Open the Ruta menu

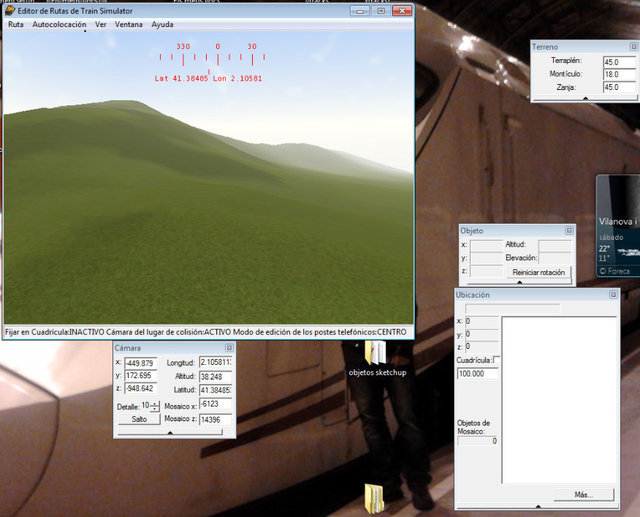[15, 23]
